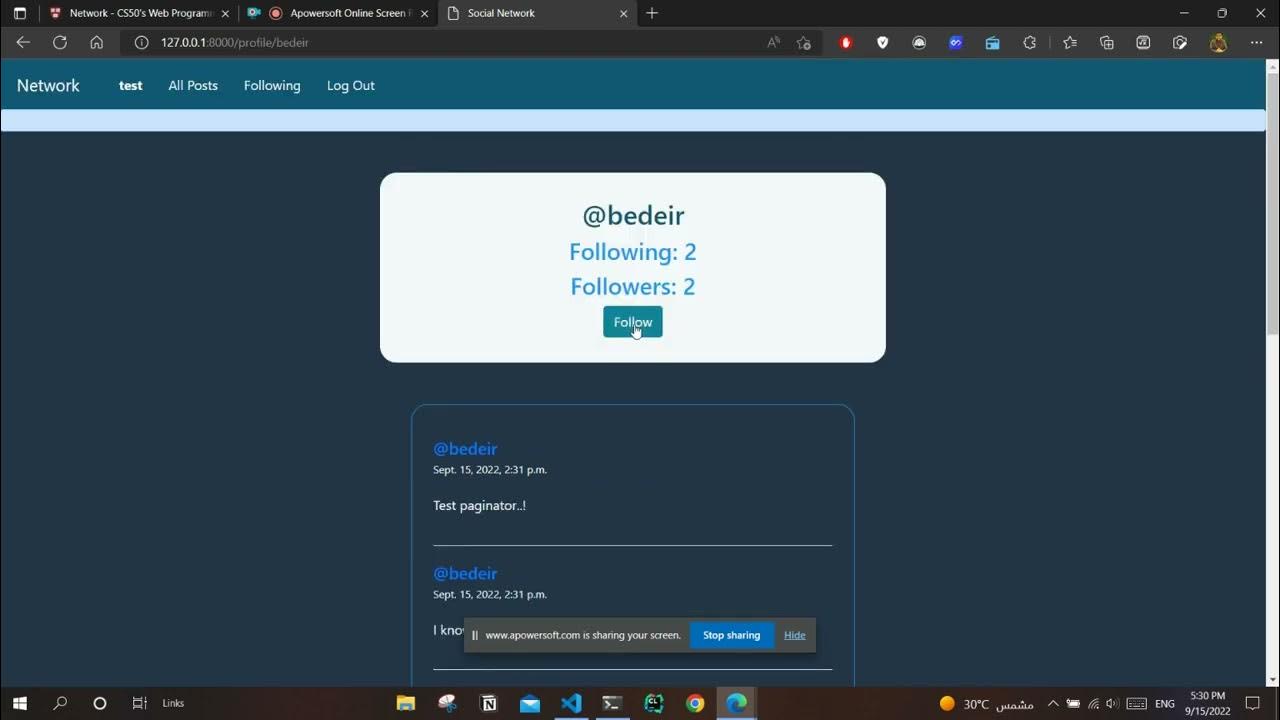Switch input language from ENG

coord(1165,704)
